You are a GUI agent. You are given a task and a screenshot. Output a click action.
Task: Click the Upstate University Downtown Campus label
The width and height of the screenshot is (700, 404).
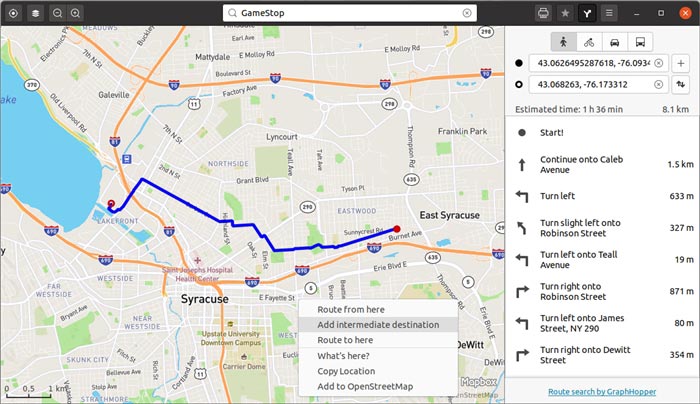click(231, 338)
